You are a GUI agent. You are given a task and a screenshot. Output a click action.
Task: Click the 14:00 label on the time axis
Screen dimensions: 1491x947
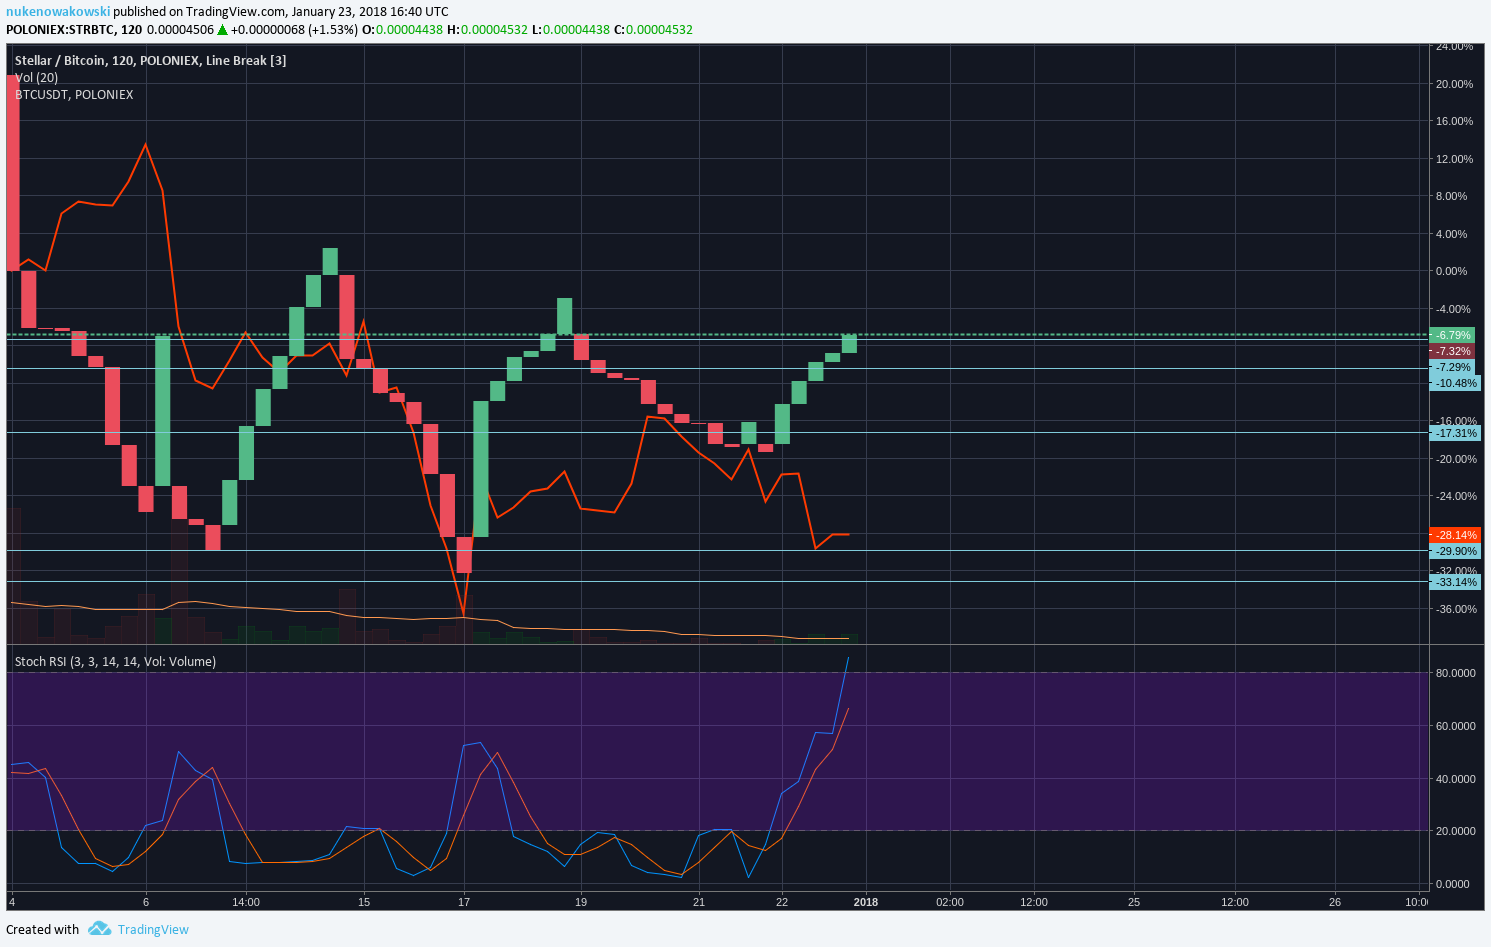pos(246,902)
